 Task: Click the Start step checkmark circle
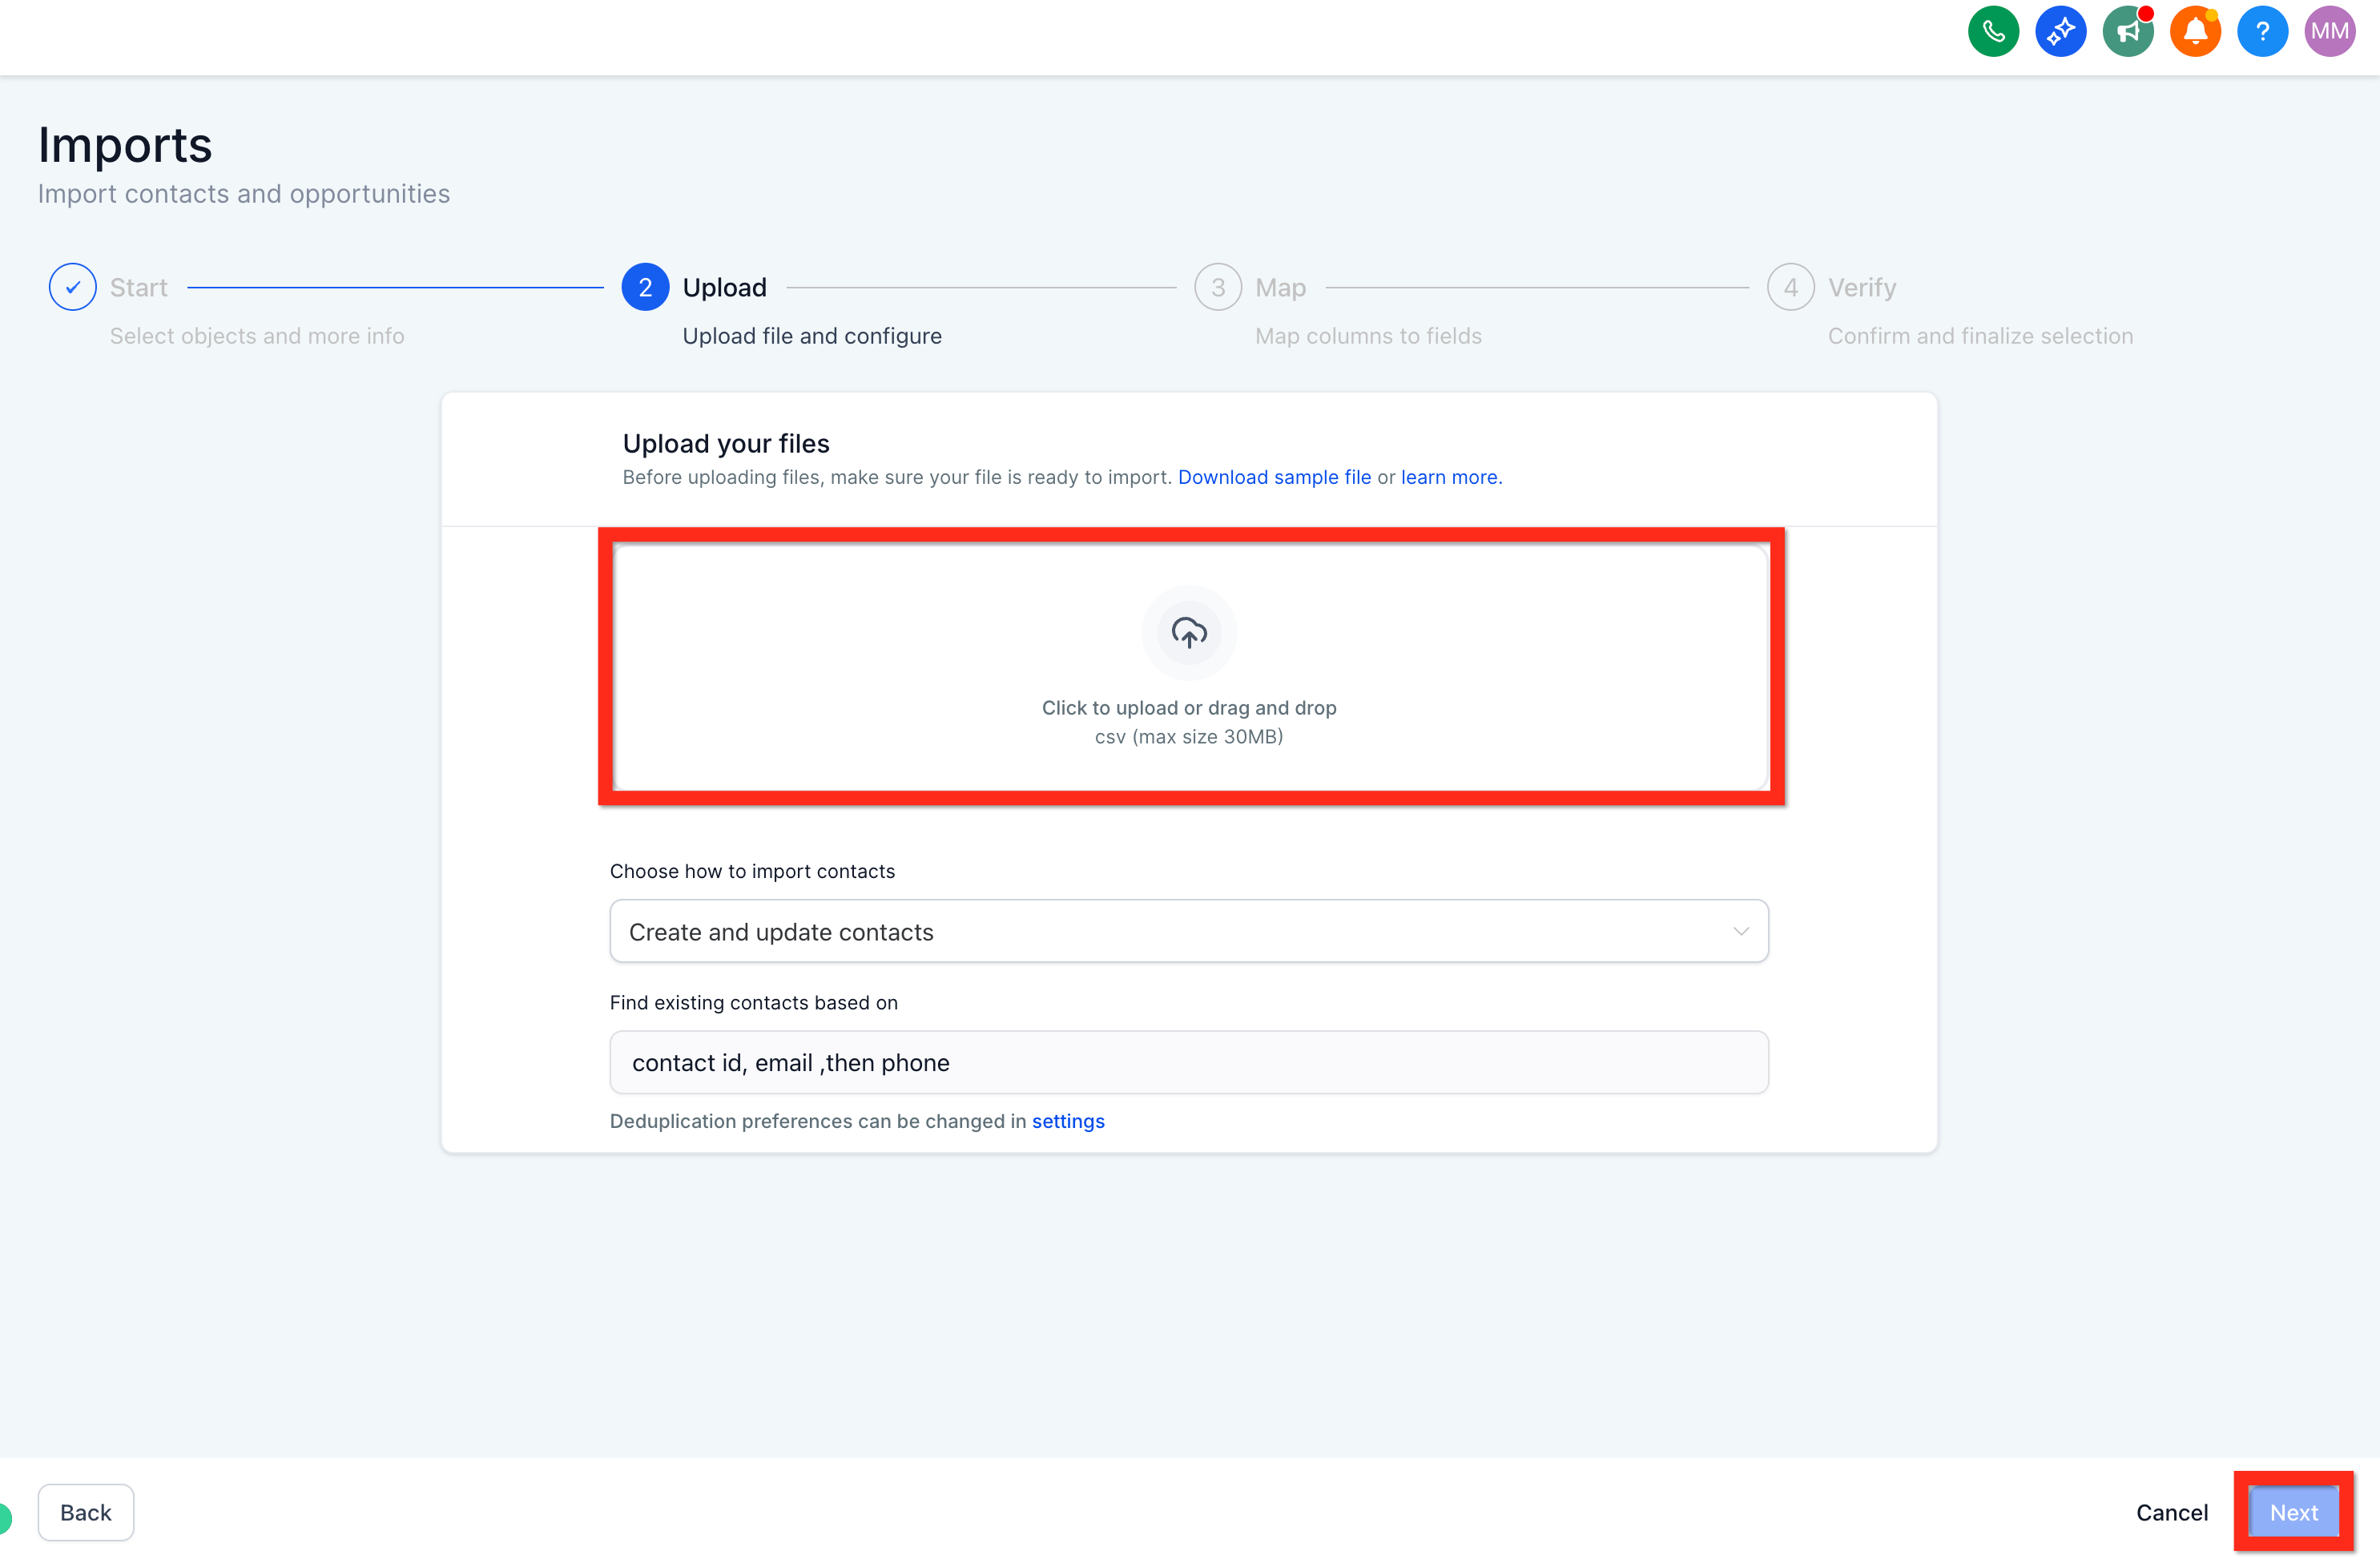point(73,287)
